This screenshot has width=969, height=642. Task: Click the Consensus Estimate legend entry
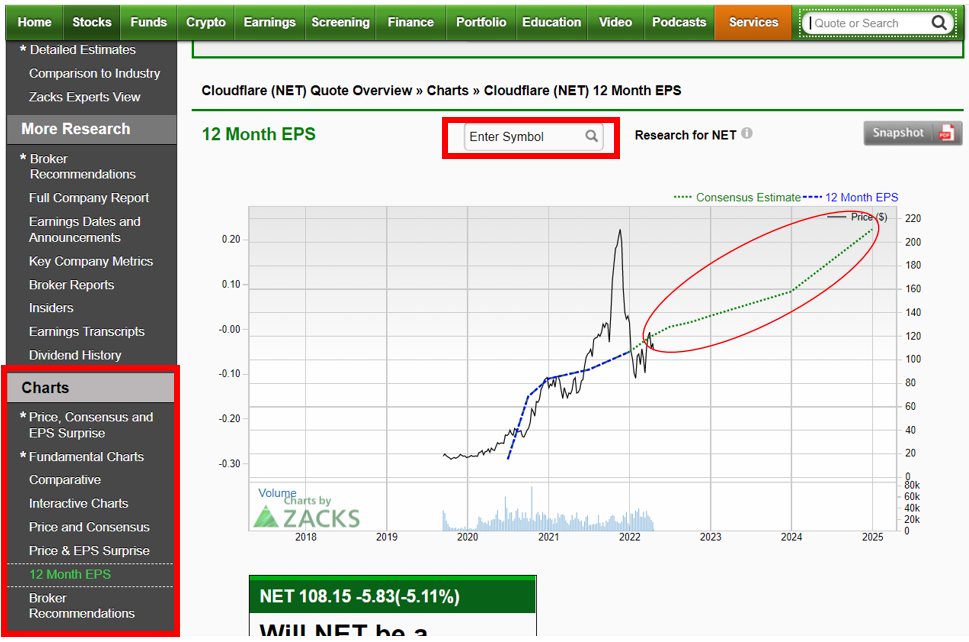click(x=737, y=197)
